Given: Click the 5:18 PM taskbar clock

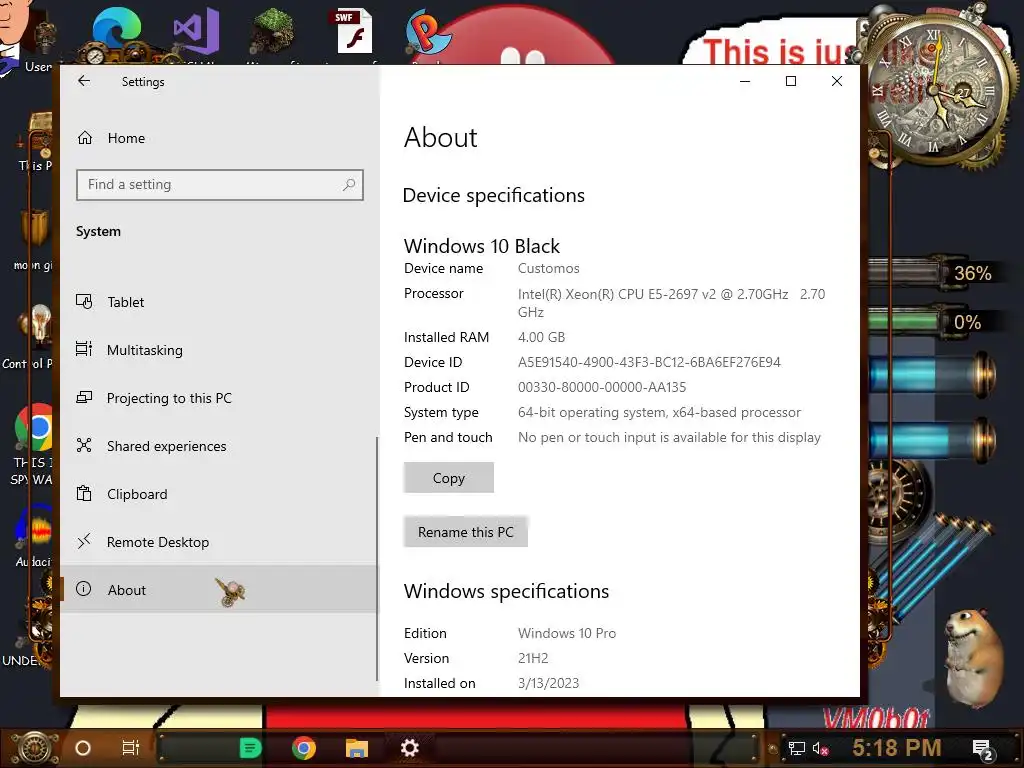Looking at the screenshot, I should click(x=897, y=747).
